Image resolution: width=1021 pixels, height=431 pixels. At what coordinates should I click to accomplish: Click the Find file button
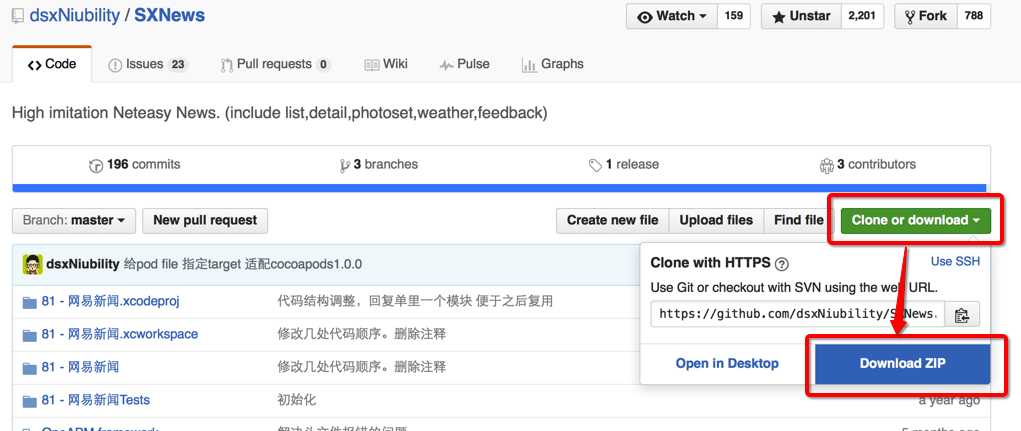point(798,221)
